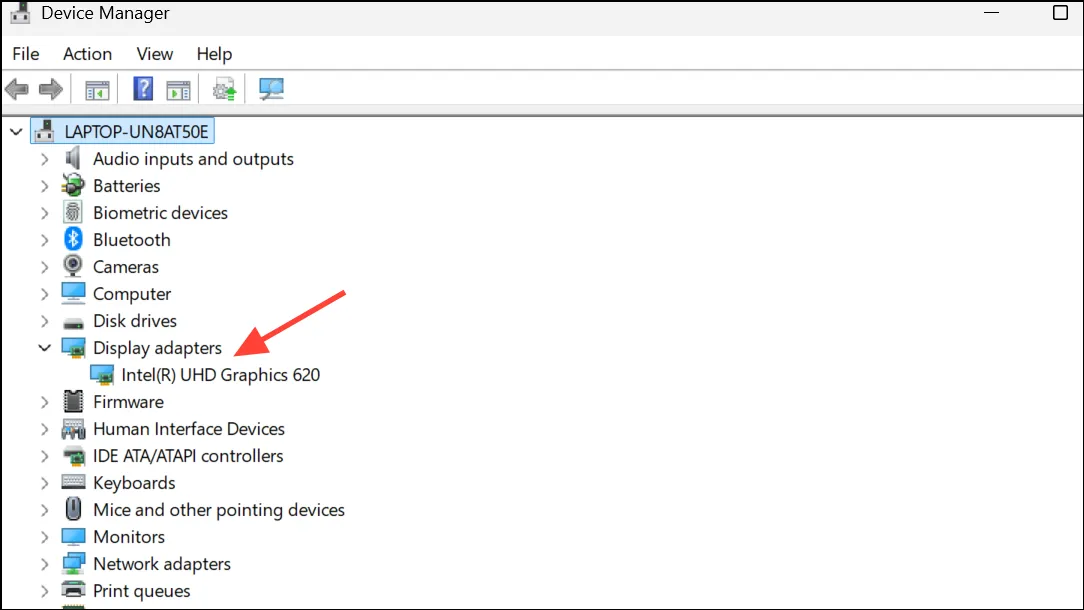The height and width of the screenshot is (610, 1084).
Task: Expand Human Interface Devices chevron
Action: pos(44,429)
